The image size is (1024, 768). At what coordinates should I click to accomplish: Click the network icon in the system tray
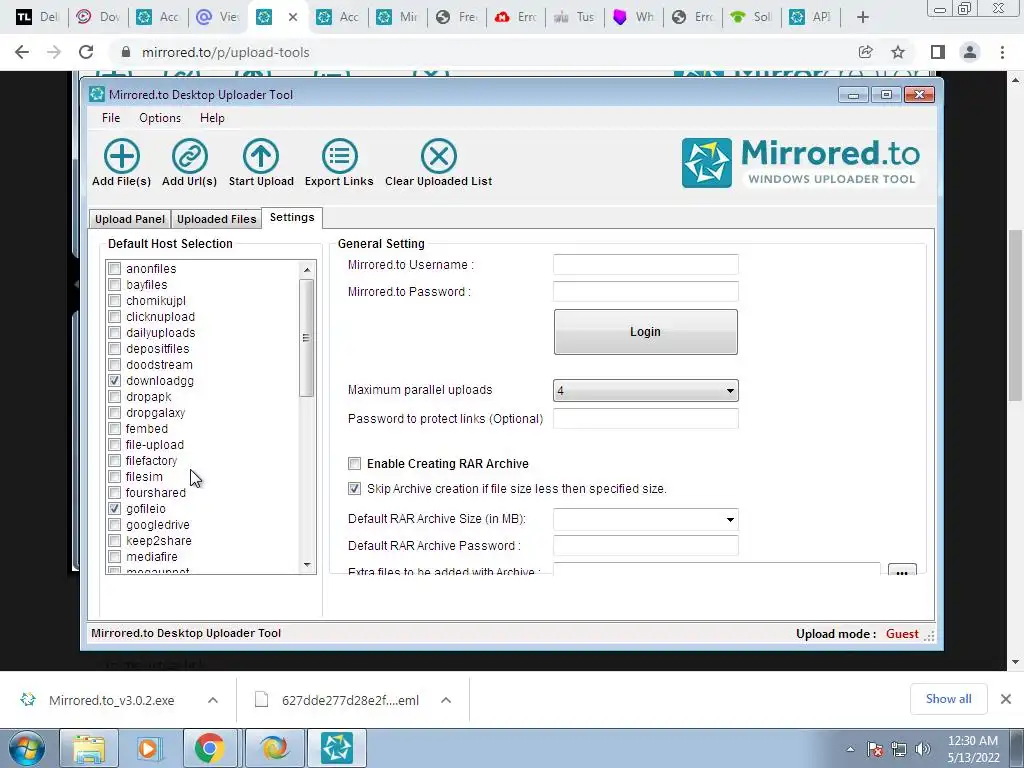coord(899,749)
